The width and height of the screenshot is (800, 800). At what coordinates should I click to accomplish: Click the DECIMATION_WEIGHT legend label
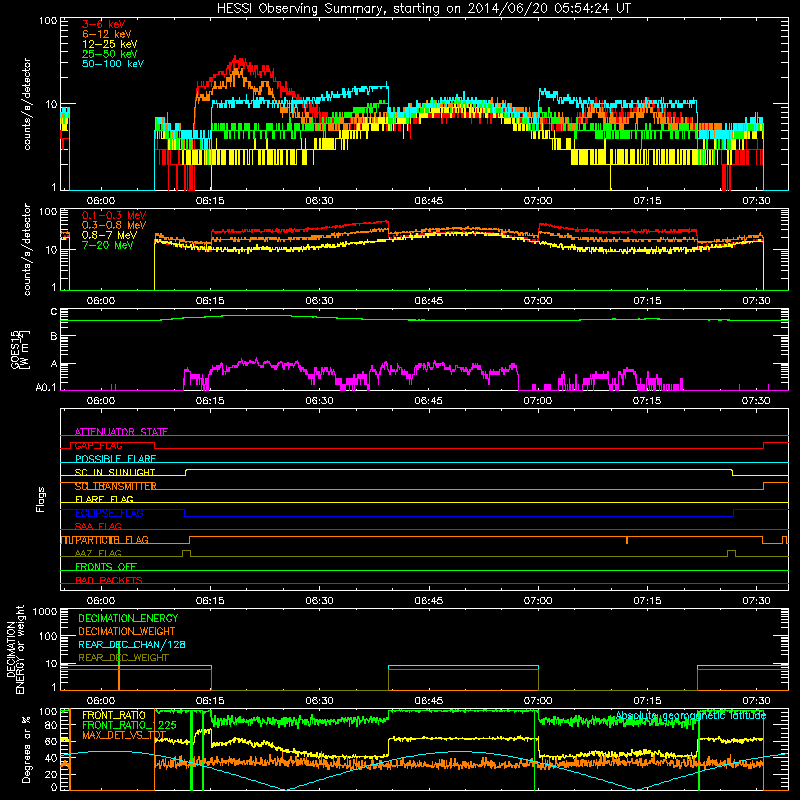point(127,632)
